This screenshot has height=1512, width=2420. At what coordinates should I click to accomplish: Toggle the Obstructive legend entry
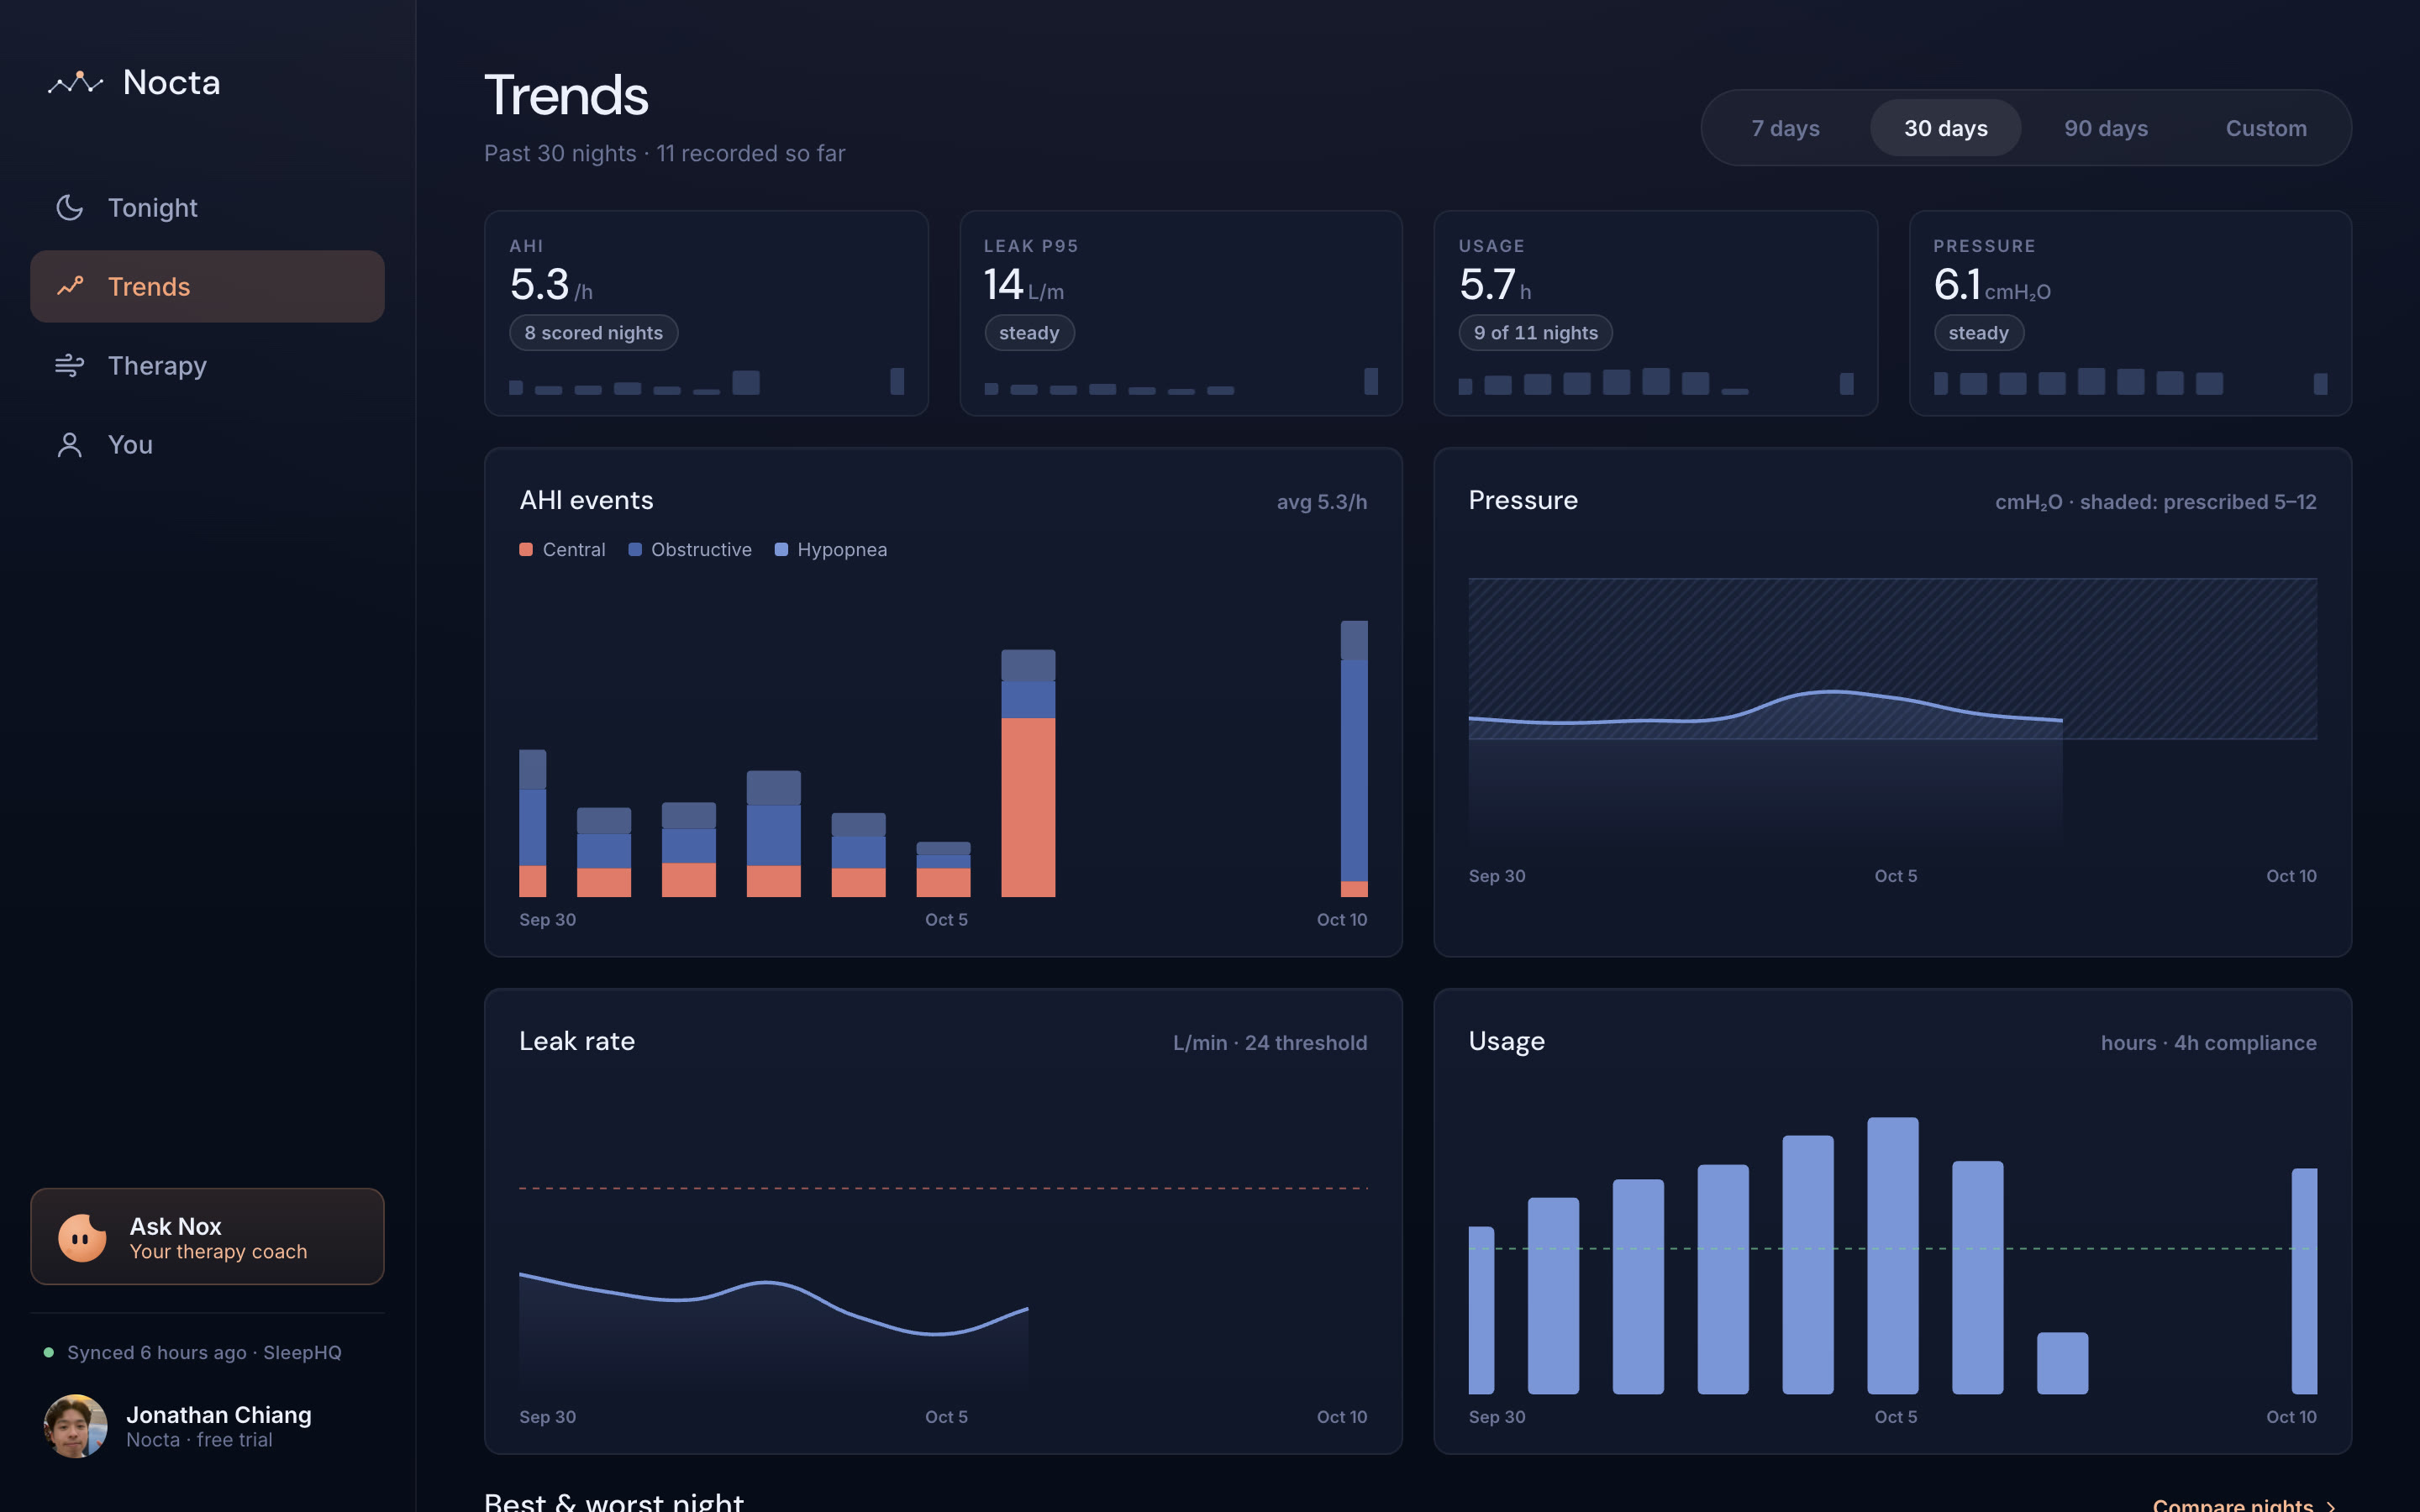point(690,549)
